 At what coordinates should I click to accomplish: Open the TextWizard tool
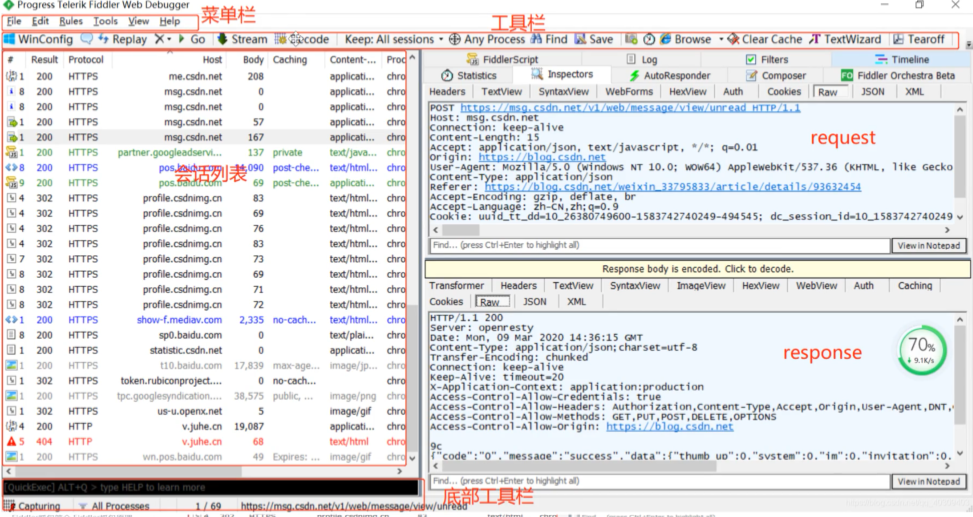845,39
